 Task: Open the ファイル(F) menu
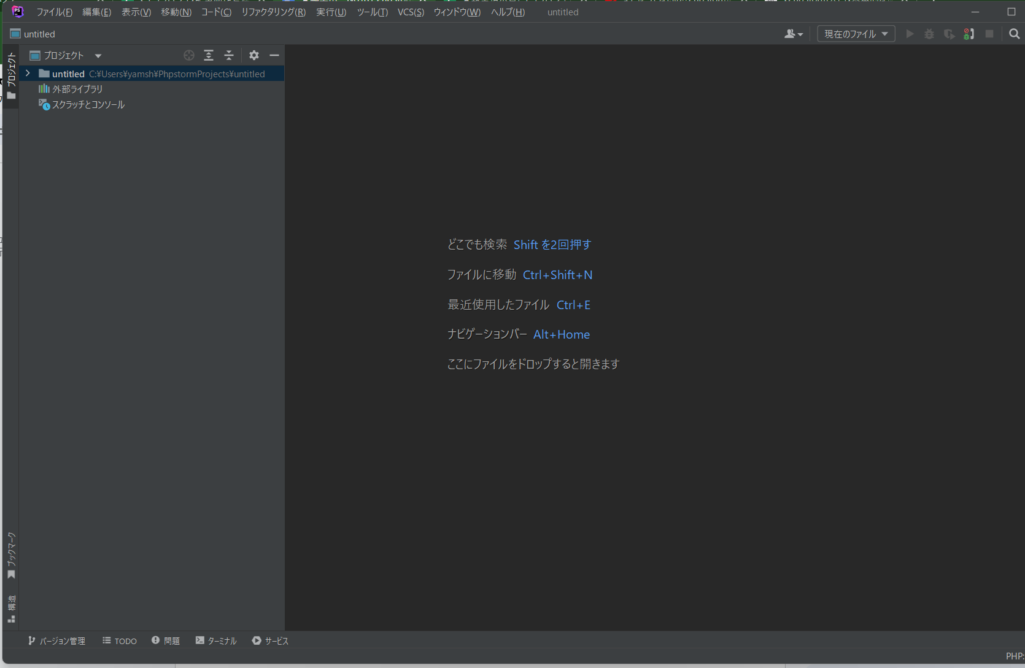[x=54, y=12]
